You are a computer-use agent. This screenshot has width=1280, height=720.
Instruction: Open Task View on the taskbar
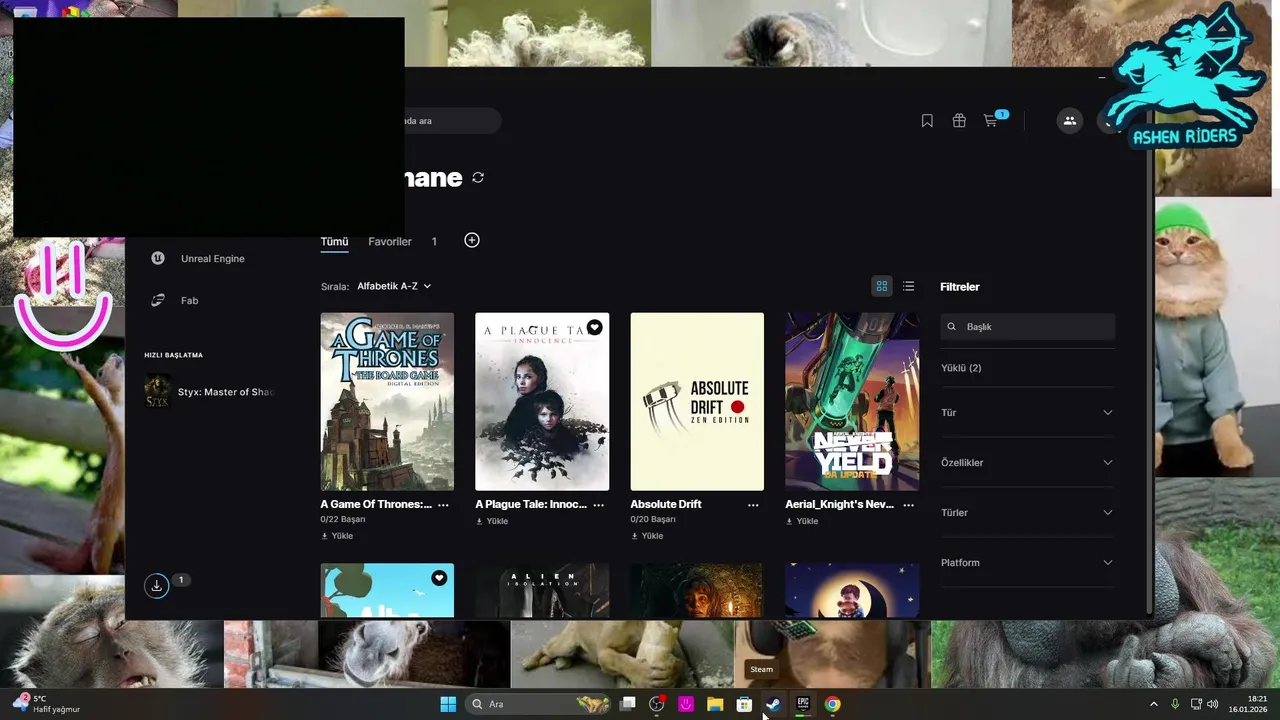click(628, 704)
